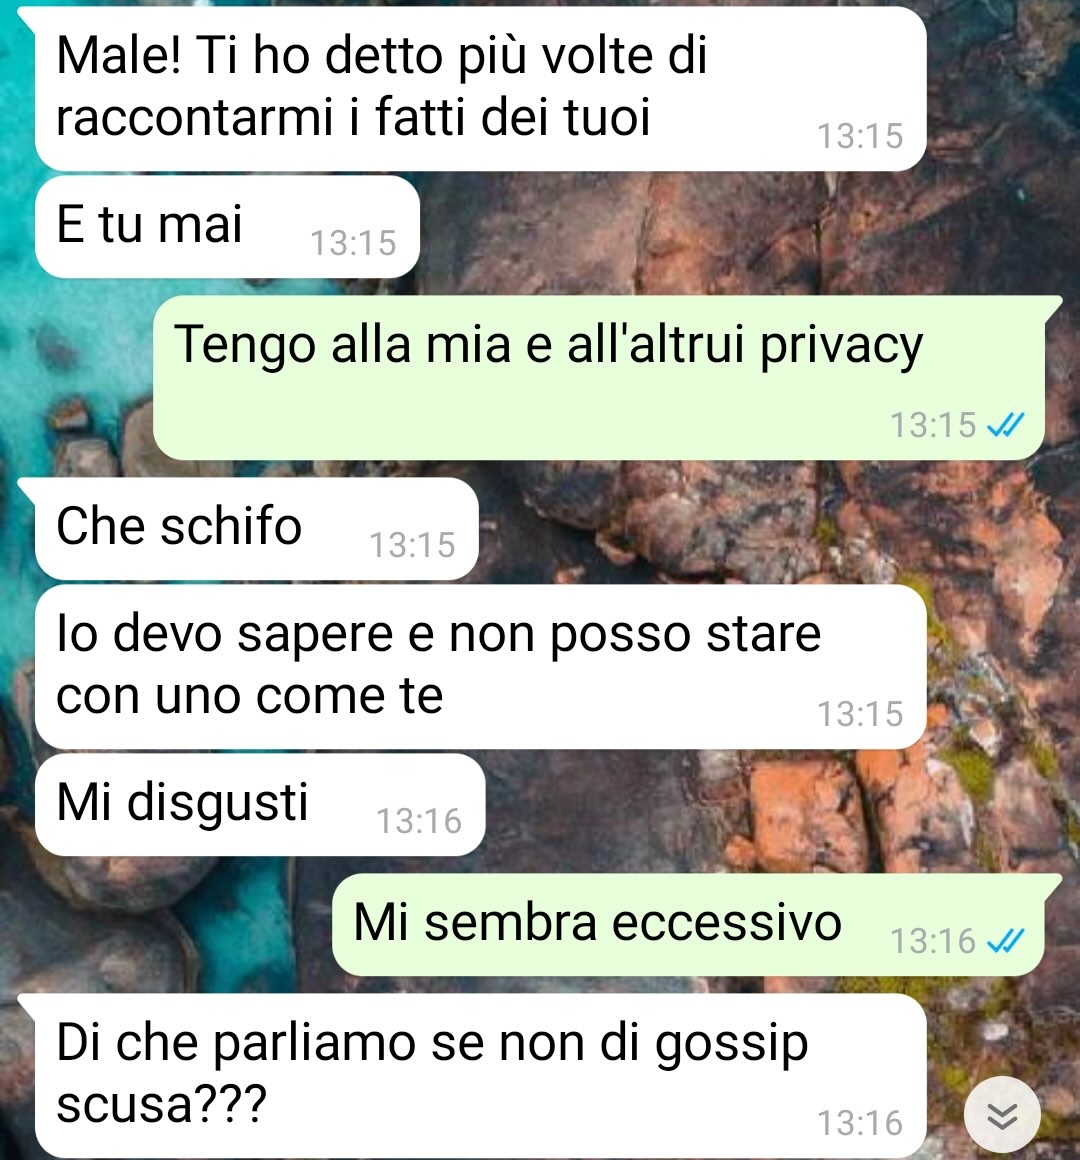Image resolution: width=1080 pixels, height=1160 pixels.
Task: Tap the scroll-to-bottom double chevron button
Action: (1002, 1115)
